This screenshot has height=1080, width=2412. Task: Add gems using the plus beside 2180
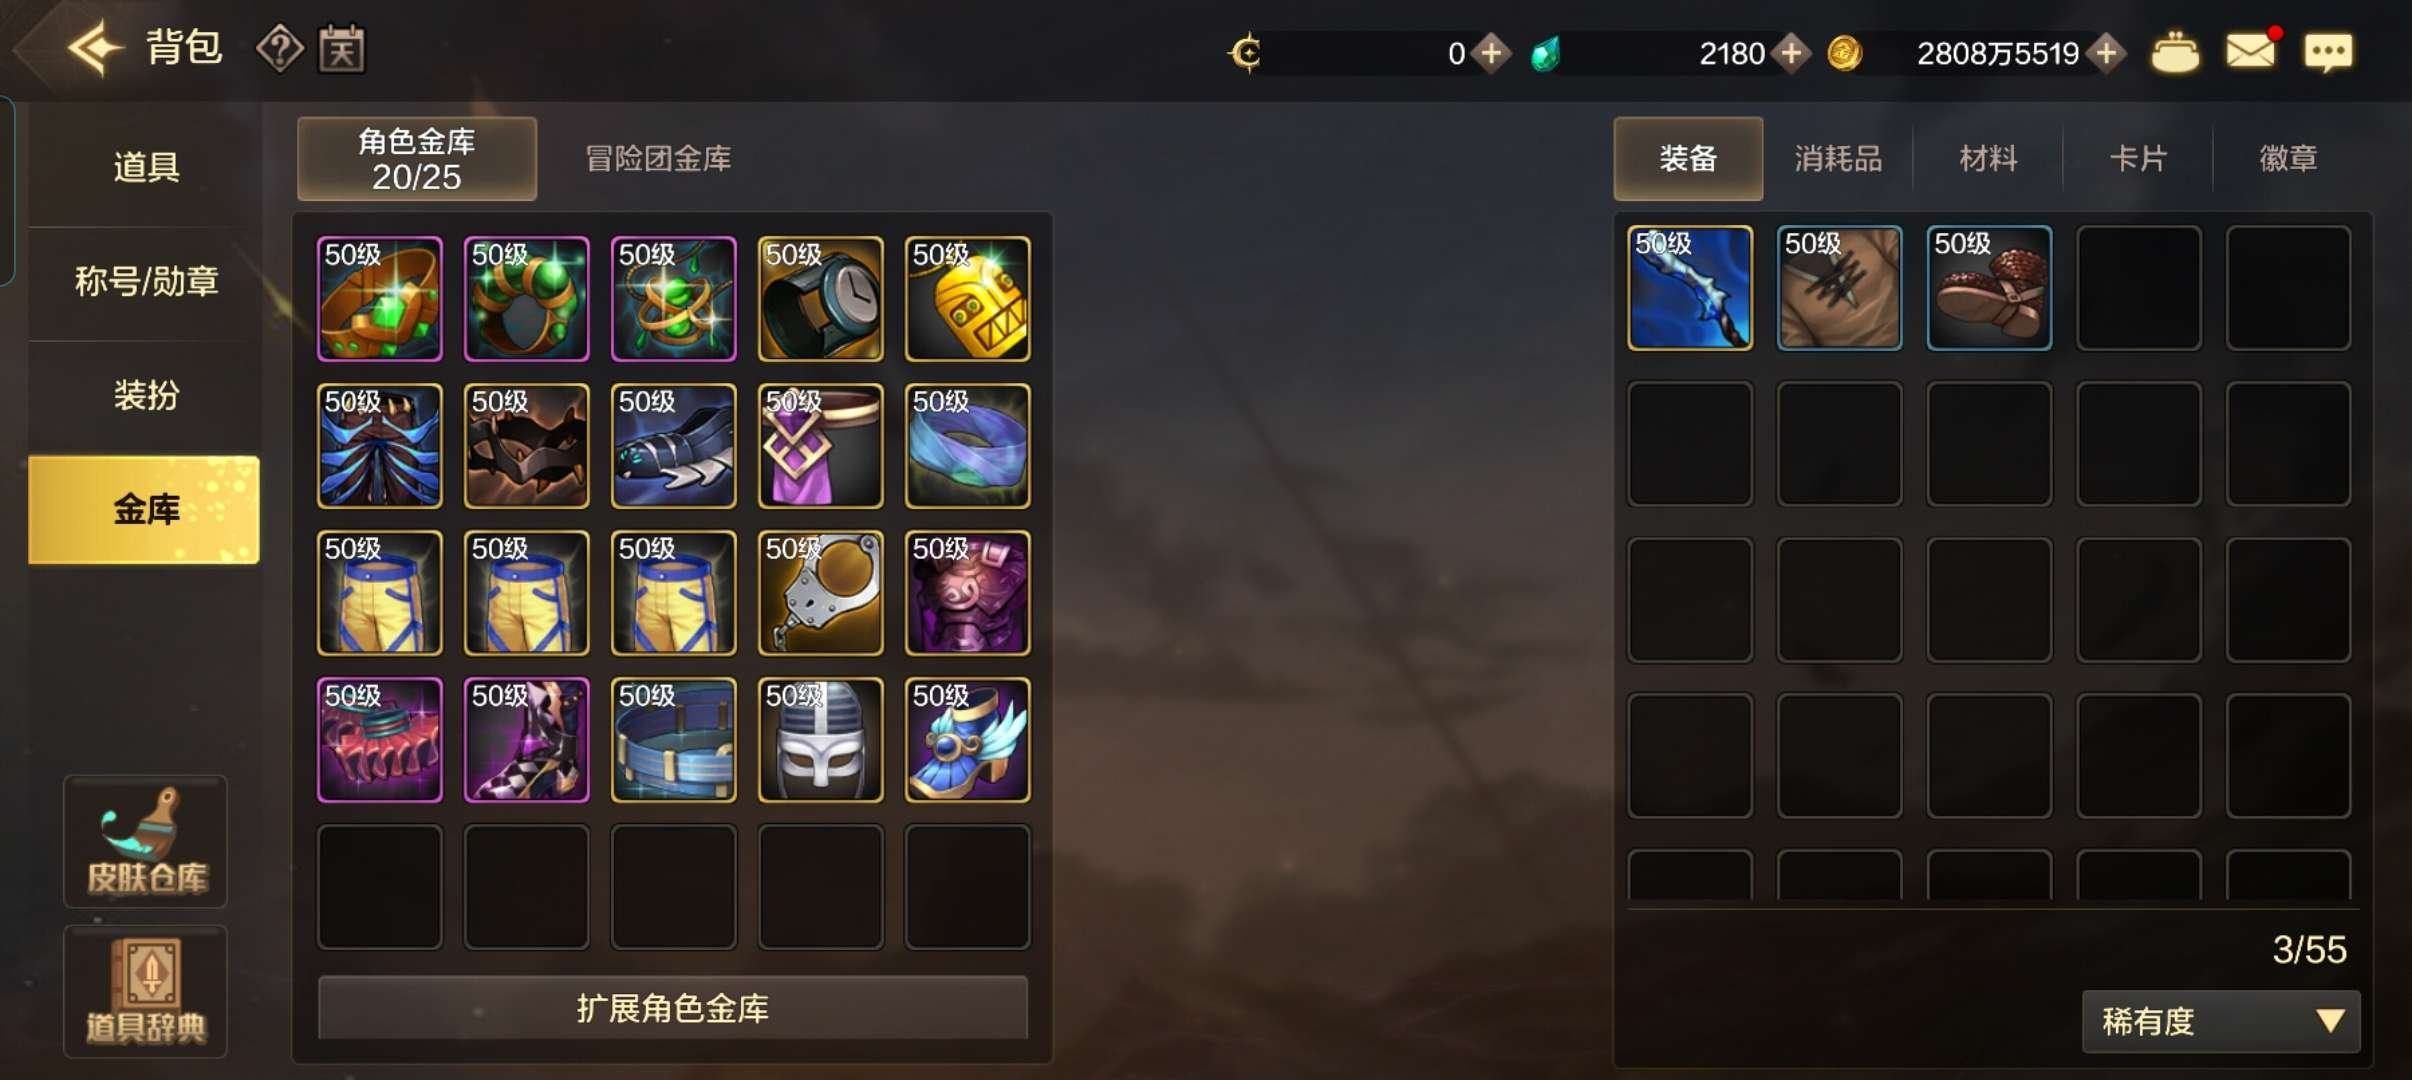tap(1791, 53)
